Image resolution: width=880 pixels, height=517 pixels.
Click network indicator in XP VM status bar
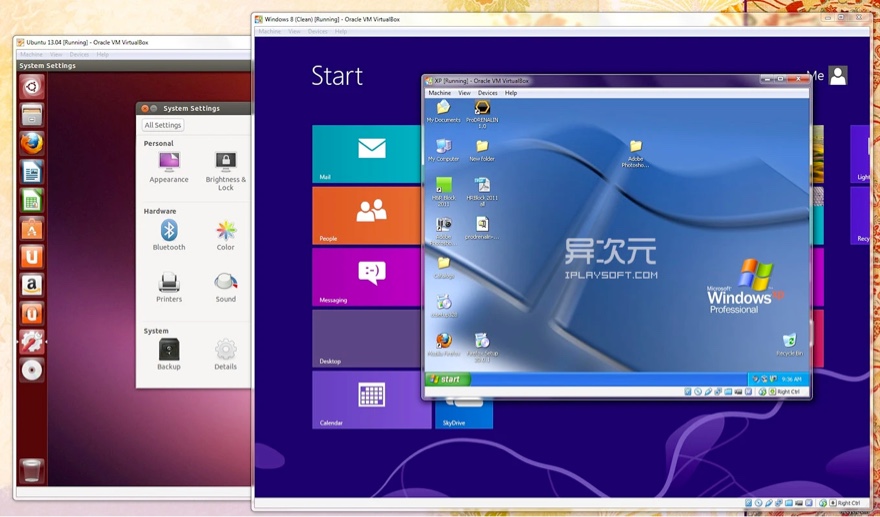tap(718, 392)
